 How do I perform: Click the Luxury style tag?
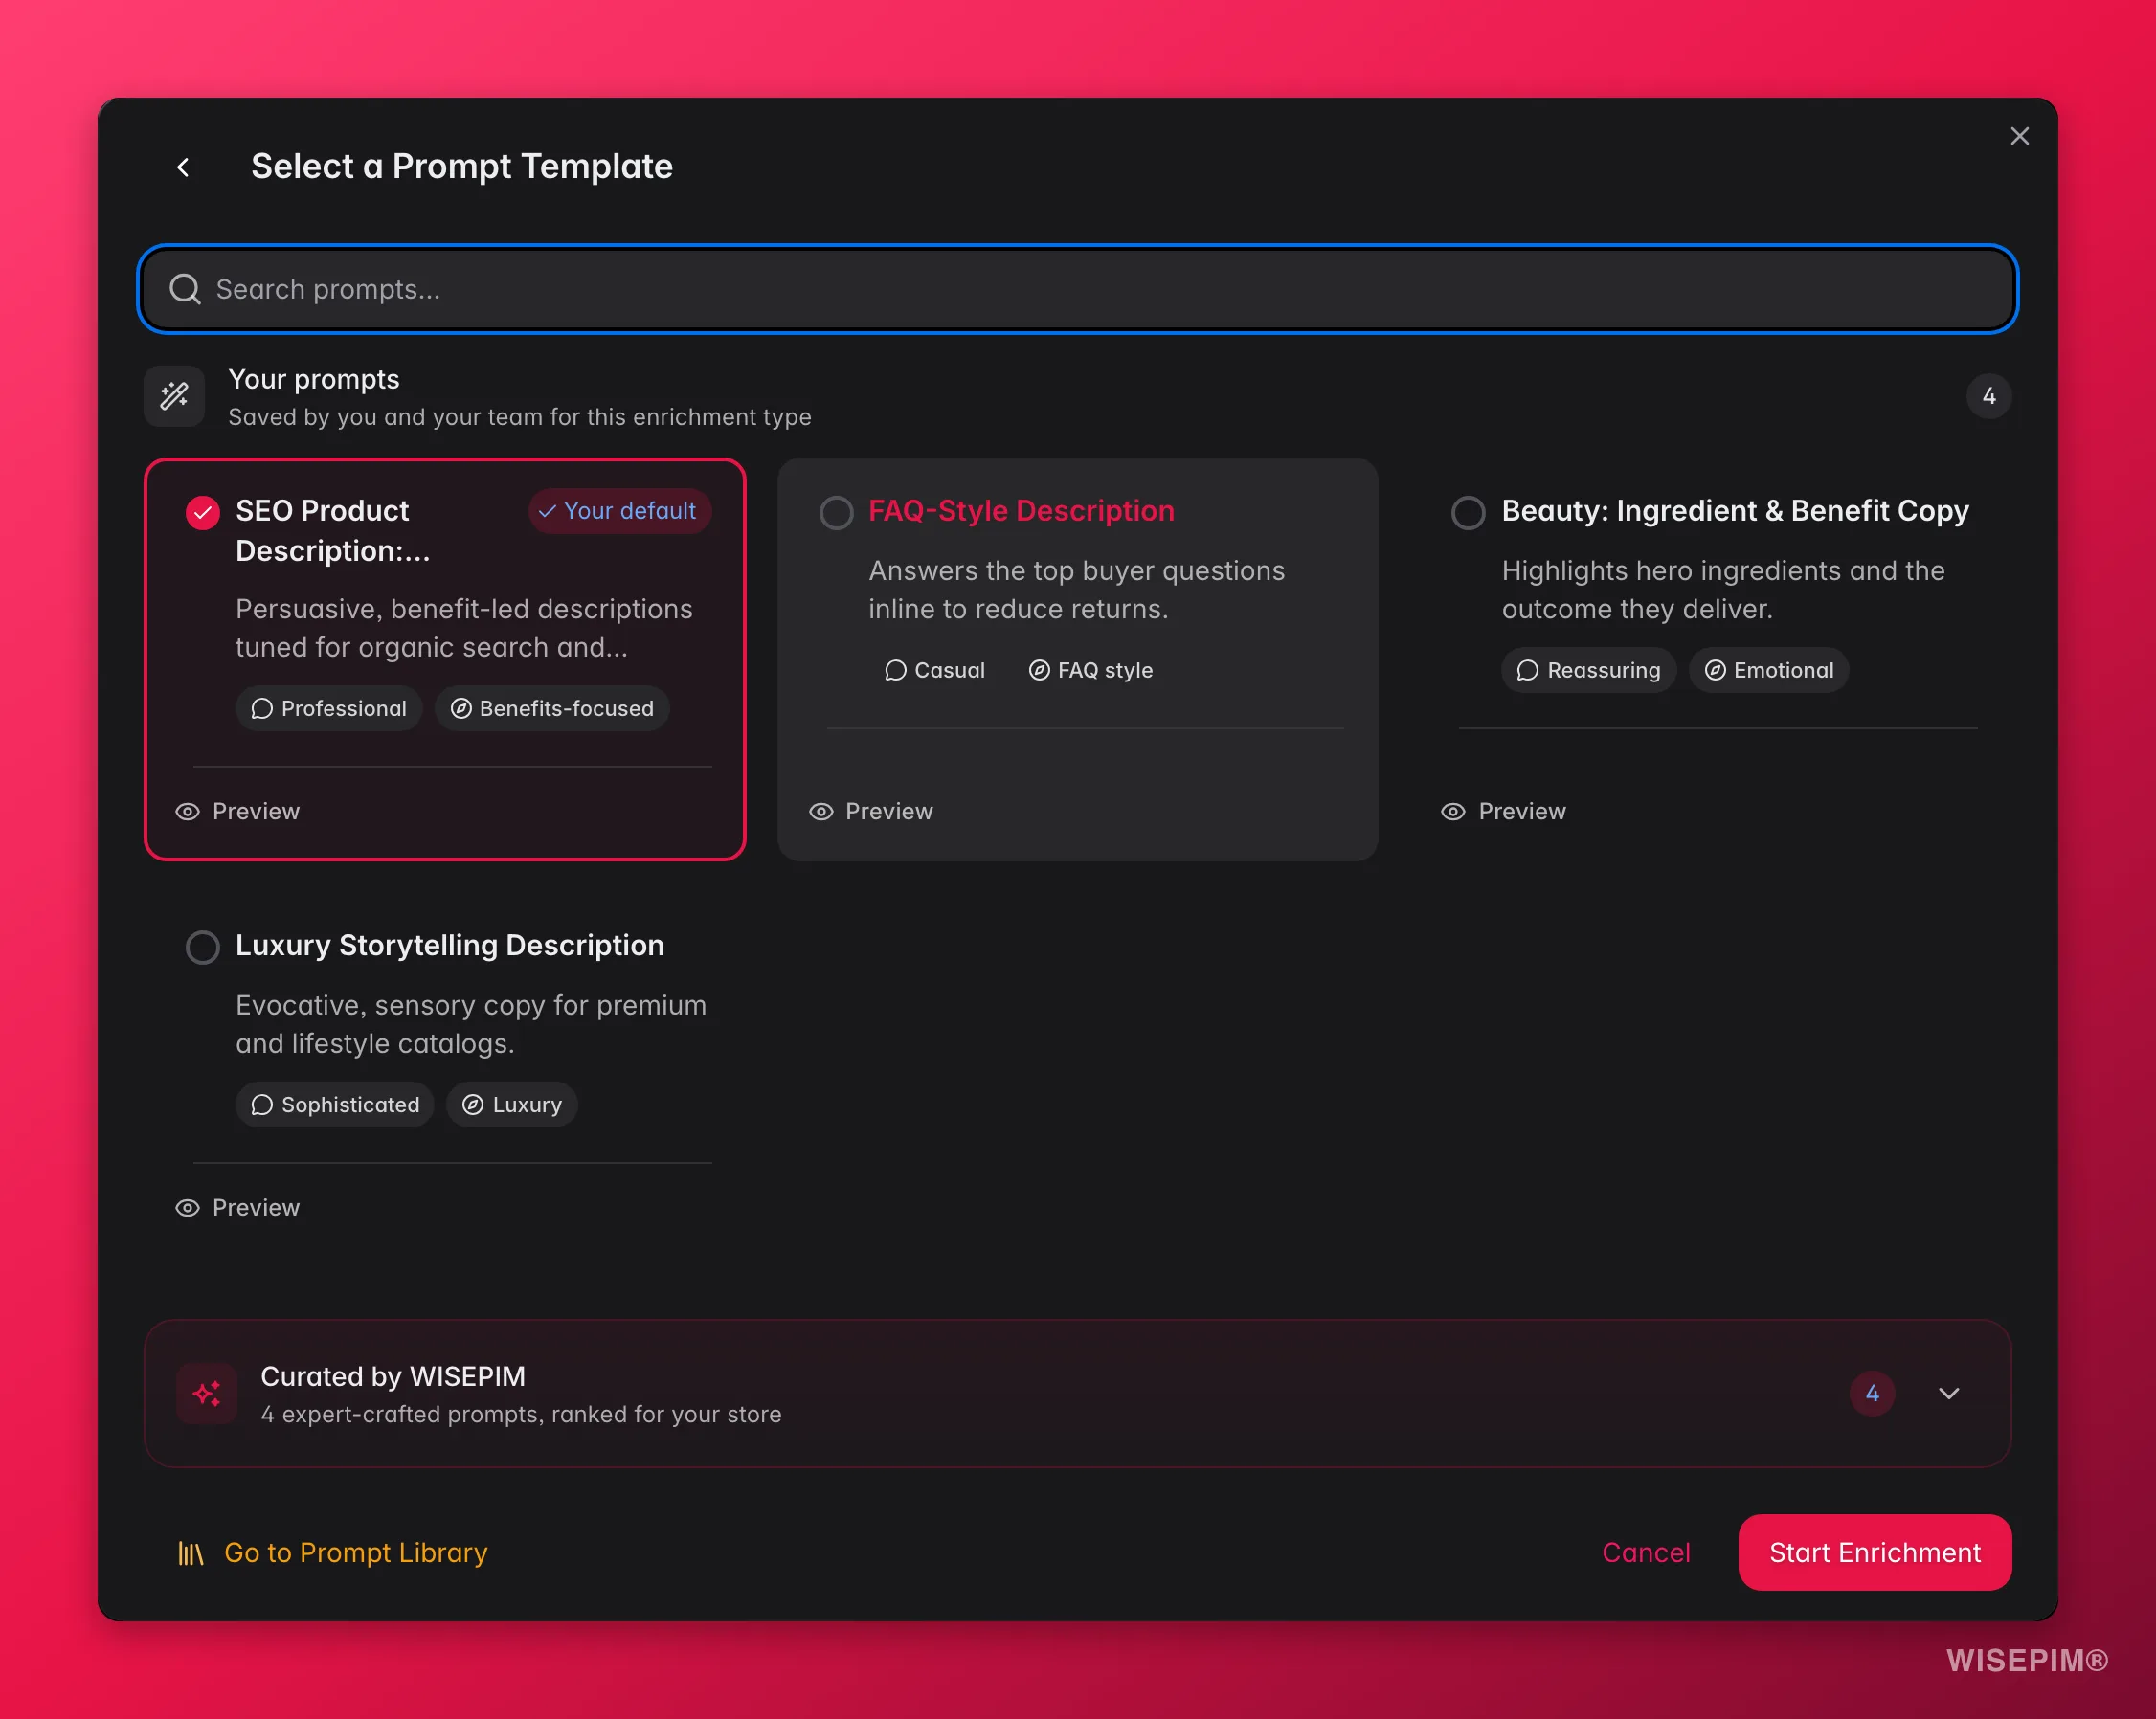[x=512, y=1104]
